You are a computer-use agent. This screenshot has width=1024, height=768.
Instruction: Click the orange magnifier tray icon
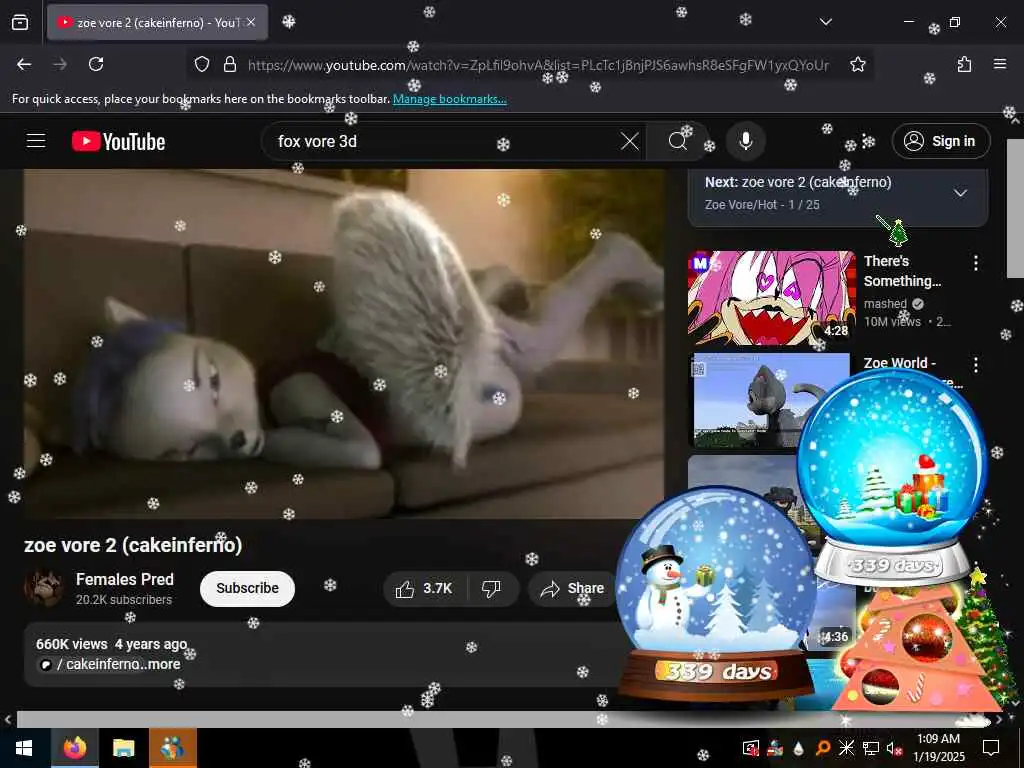tap(823, 748)
